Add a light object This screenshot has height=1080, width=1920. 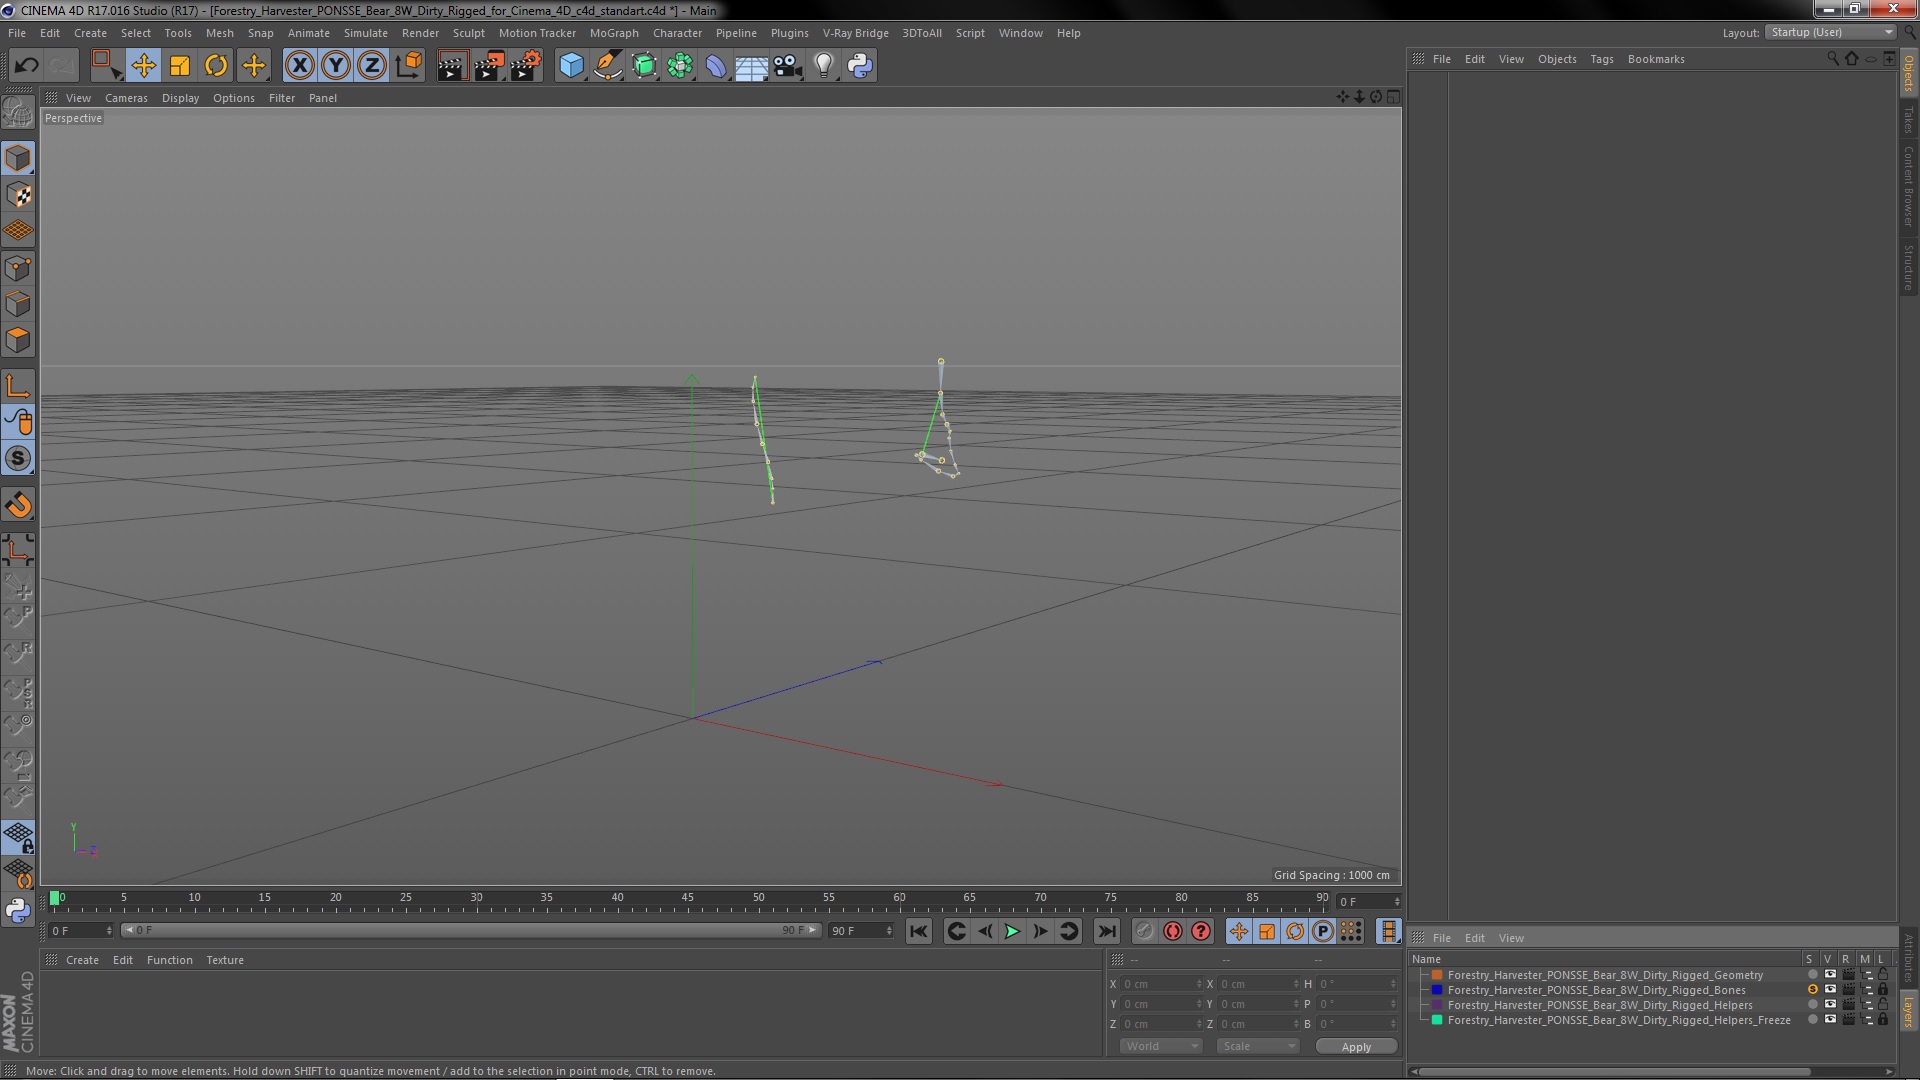(x=824, y=66)
